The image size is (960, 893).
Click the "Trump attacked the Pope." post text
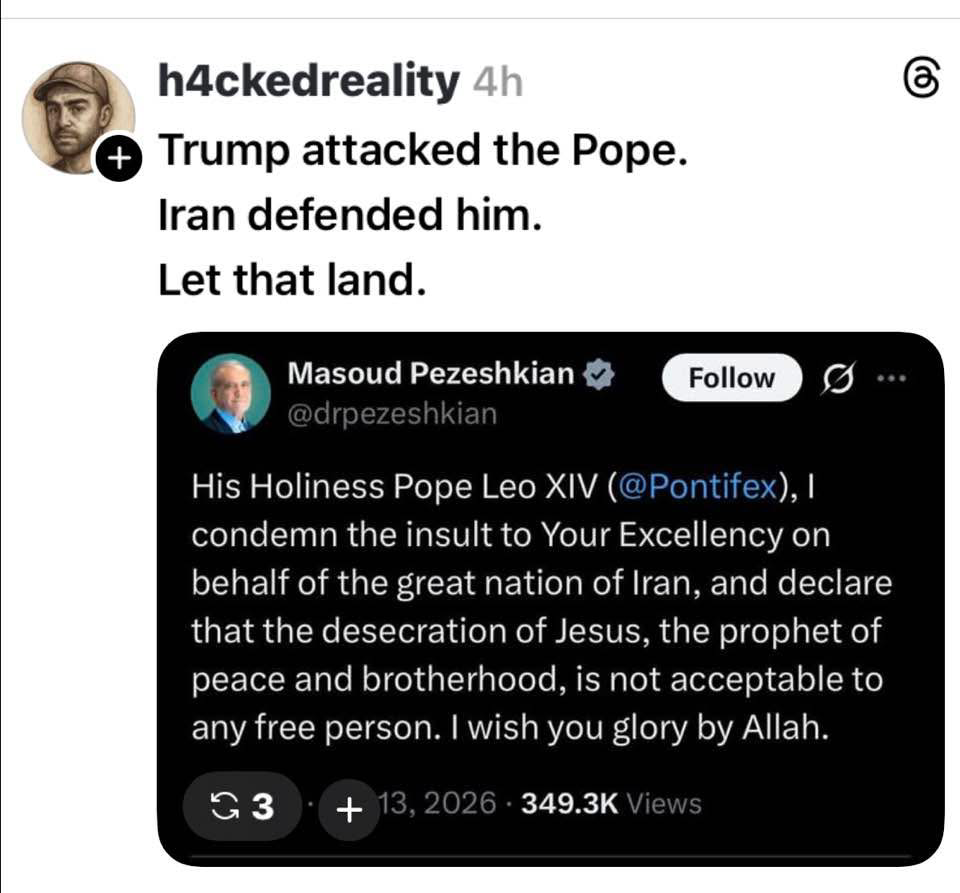coord(422,151)
